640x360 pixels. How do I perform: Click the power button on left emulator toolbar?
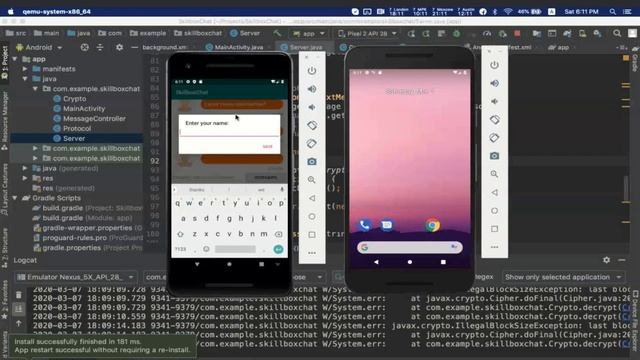click(312, 71)
